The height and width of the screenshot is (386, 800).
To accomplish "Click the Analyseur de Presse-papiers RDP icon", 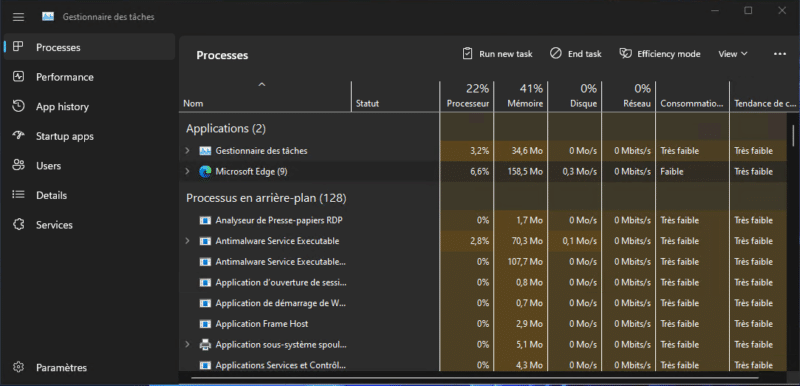I will coord(205,220).
